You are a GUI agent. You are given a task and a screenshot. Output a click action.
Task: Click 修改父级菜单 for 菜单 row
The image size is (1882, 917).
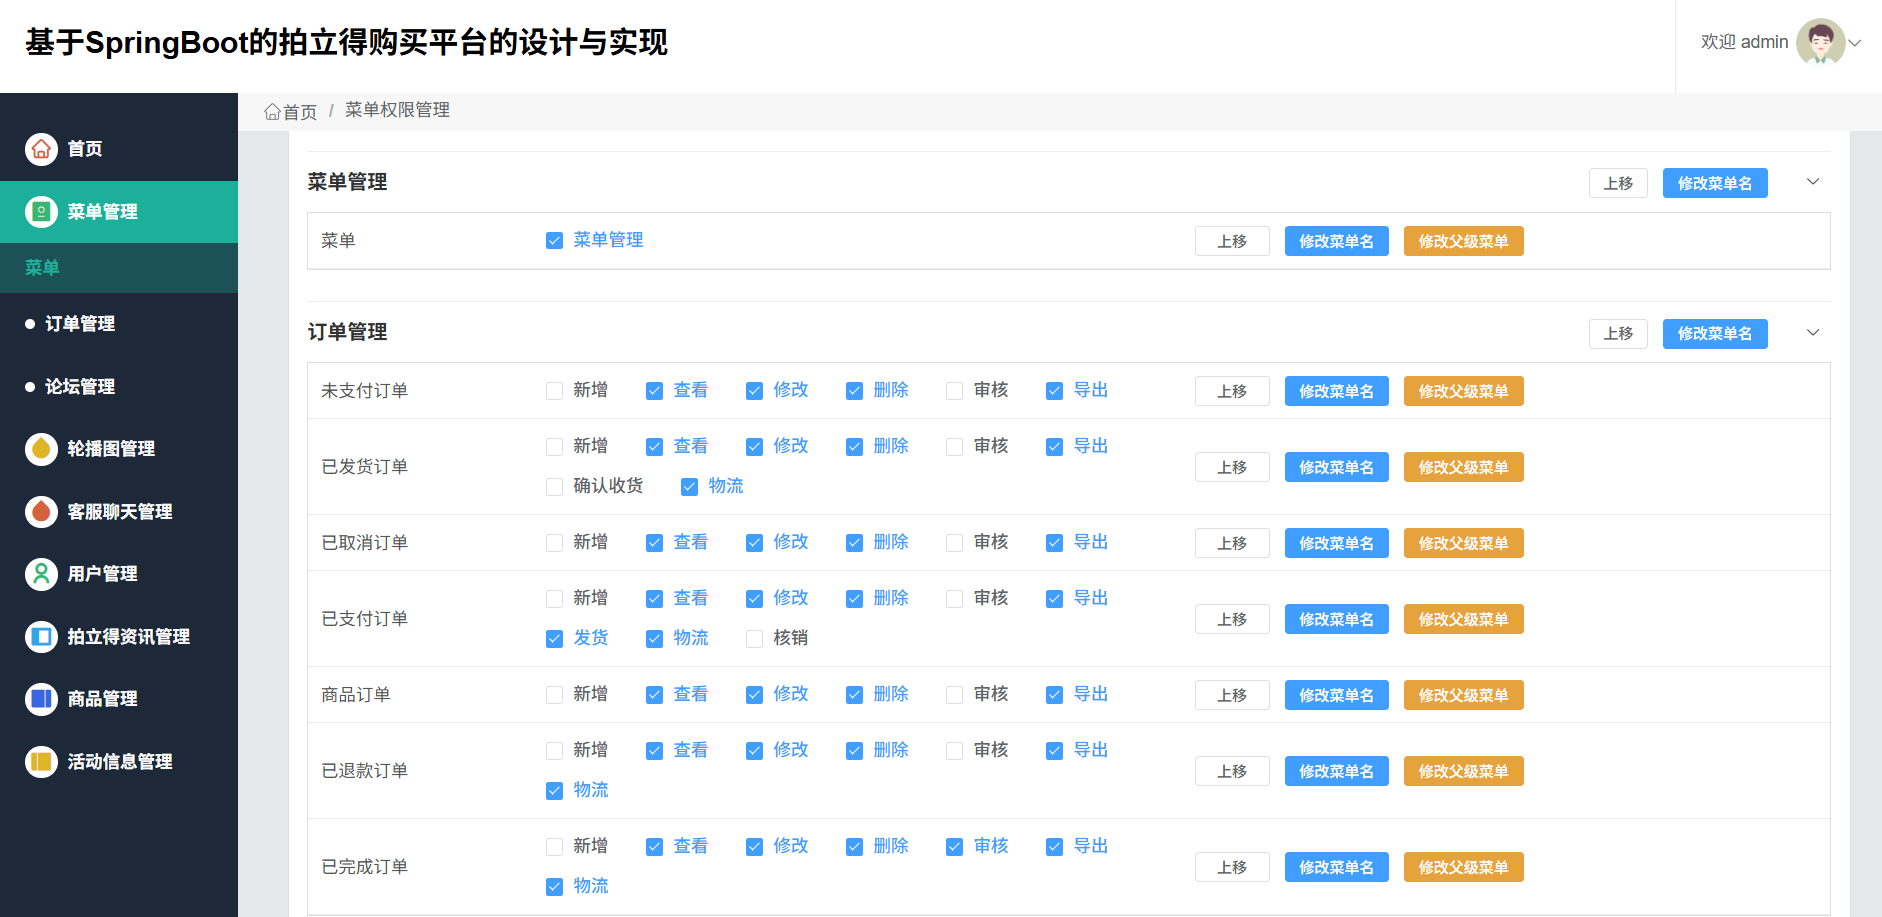pos(1463,241)
